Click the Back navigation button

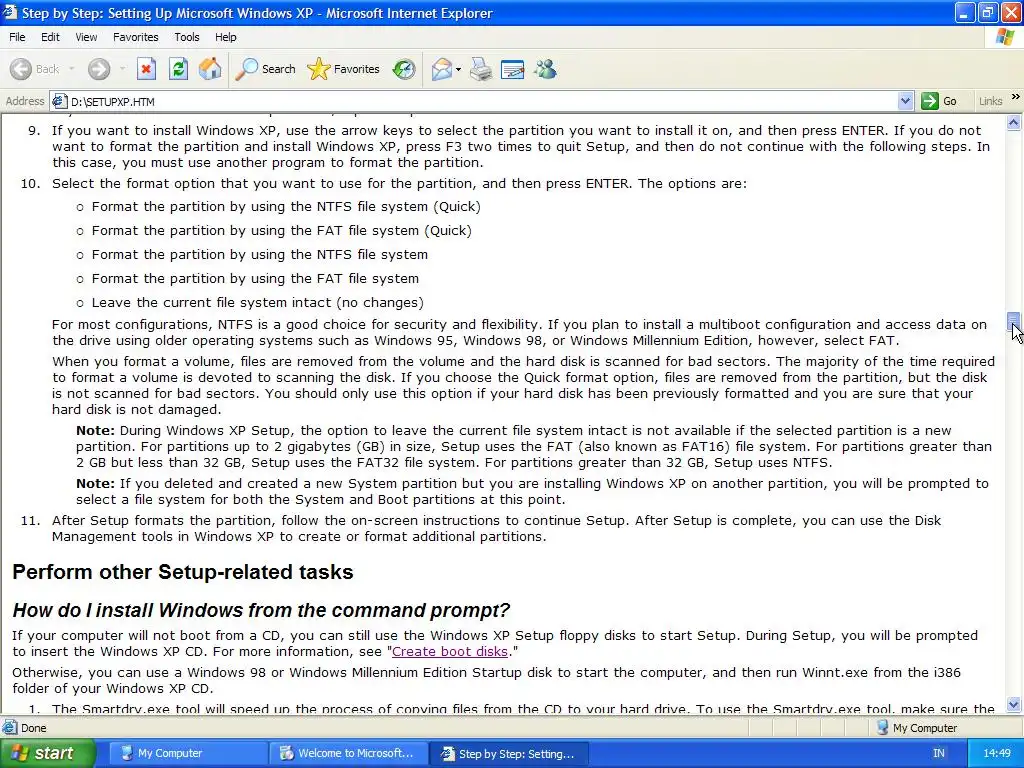[35, 69]
